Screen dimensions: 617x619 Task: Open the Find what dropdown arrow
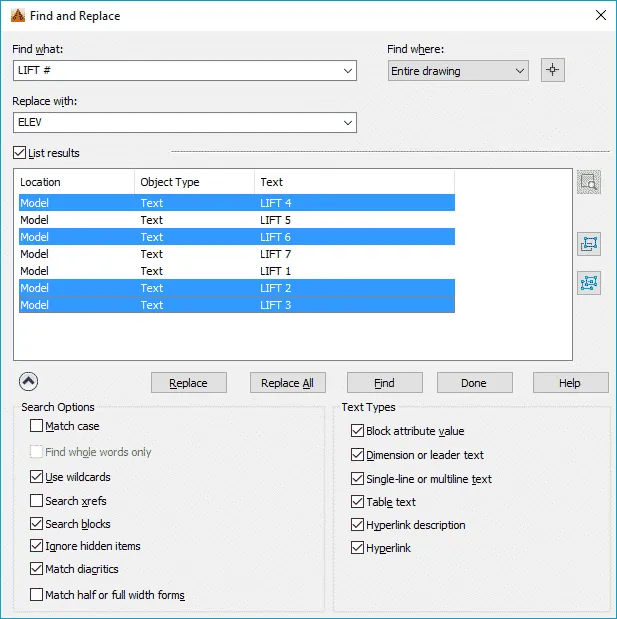(x=347, y=71)
